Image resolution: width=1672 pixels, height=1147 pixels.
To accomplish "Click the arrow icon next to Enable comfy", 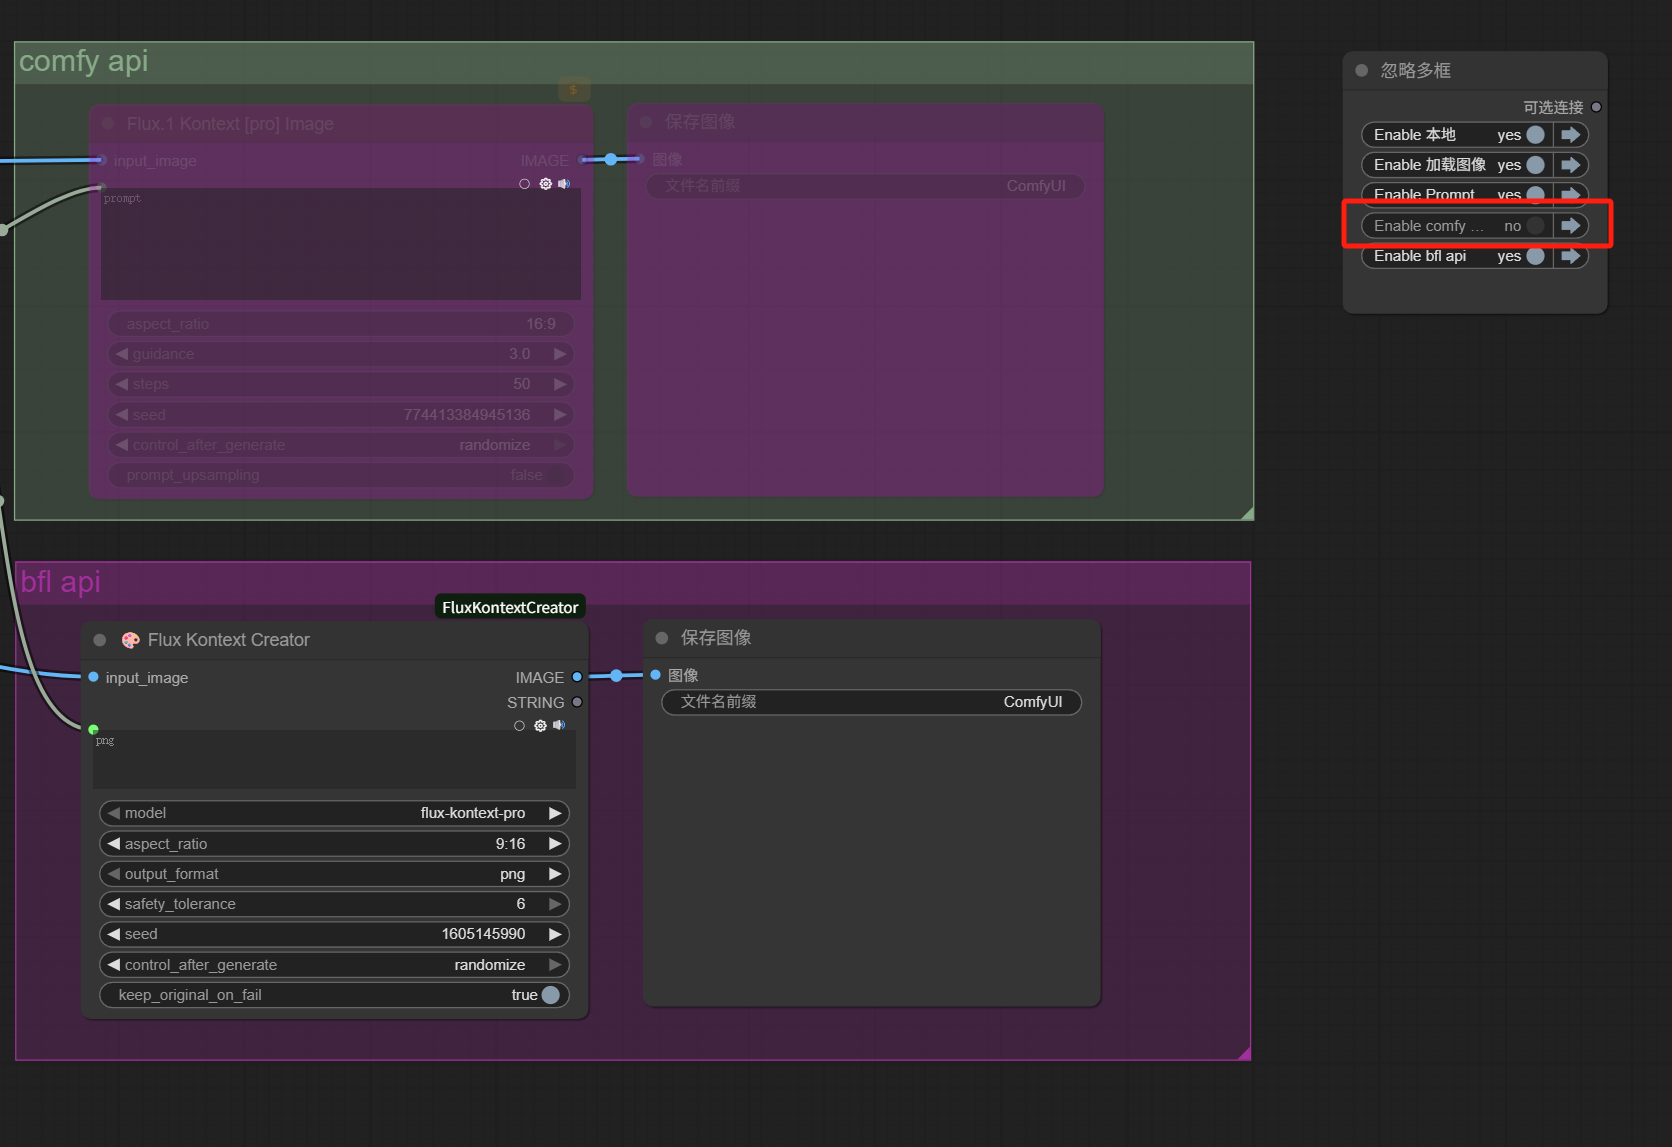I will 1570,226.
